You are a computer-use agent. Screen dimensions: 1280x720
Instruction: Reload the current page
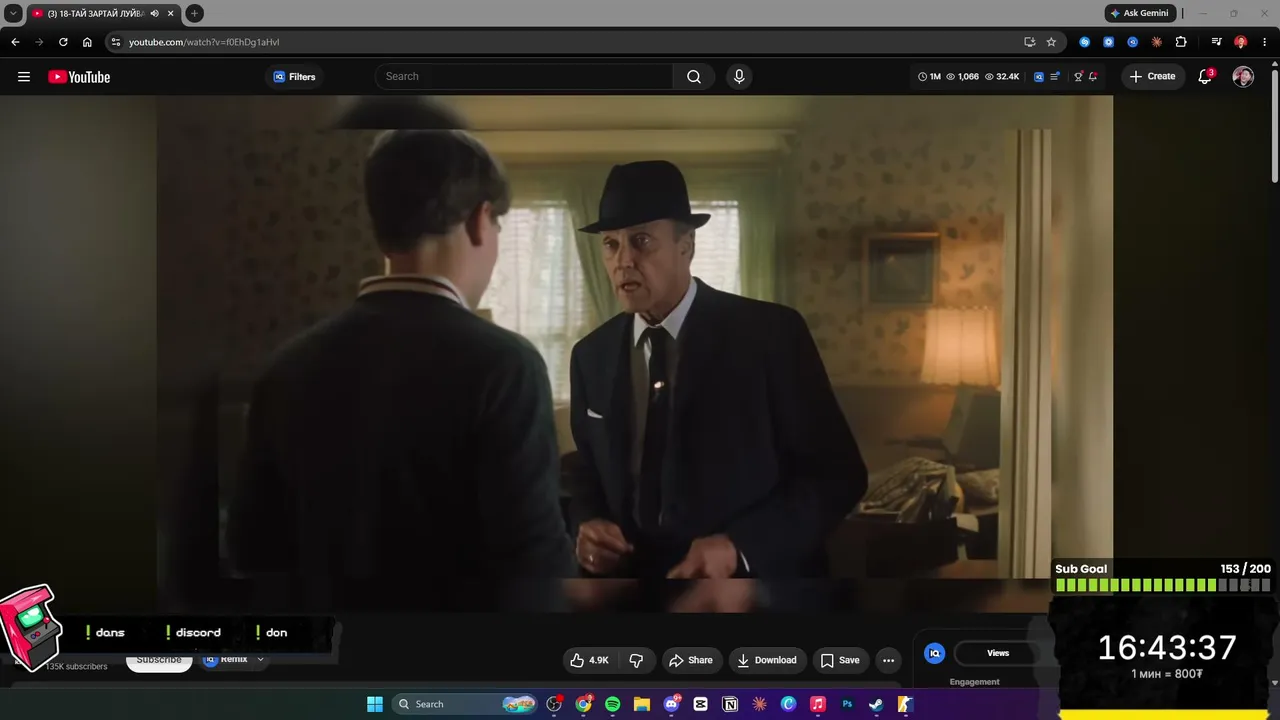coord(63,42)
